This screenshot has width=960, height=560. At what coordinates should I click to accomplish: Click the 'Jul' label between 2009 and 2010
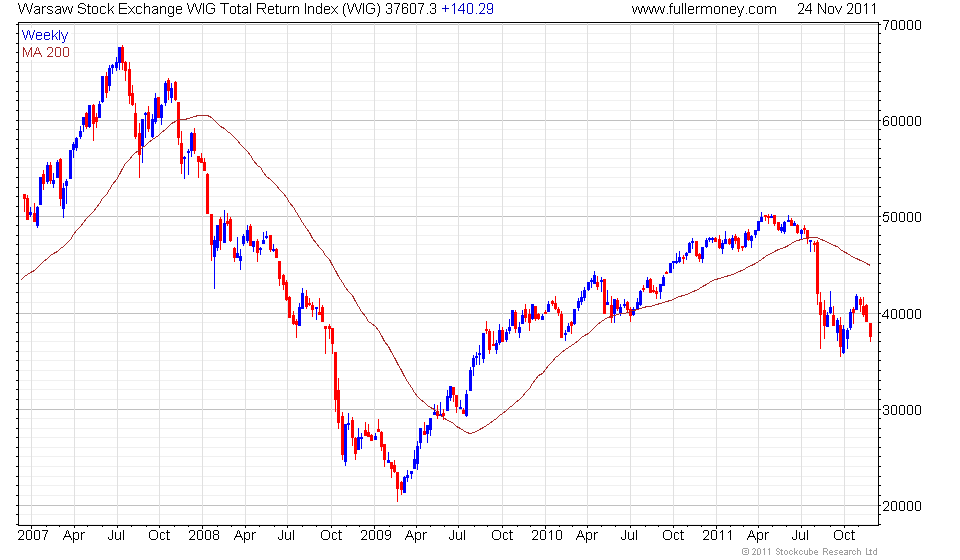[x=458, y=536]
